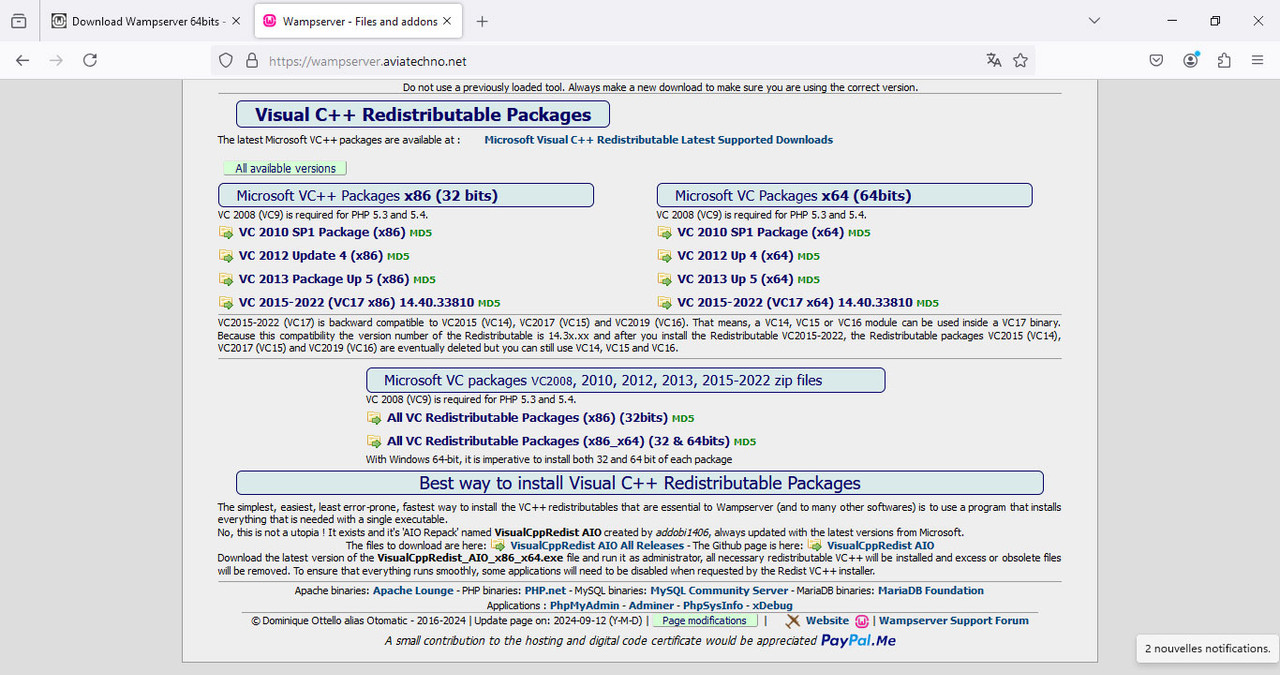Open the VisualCppRedist AIO Github page link
Image resolution: width=1280 pixels, height=675 pixels.
[880, 546]
